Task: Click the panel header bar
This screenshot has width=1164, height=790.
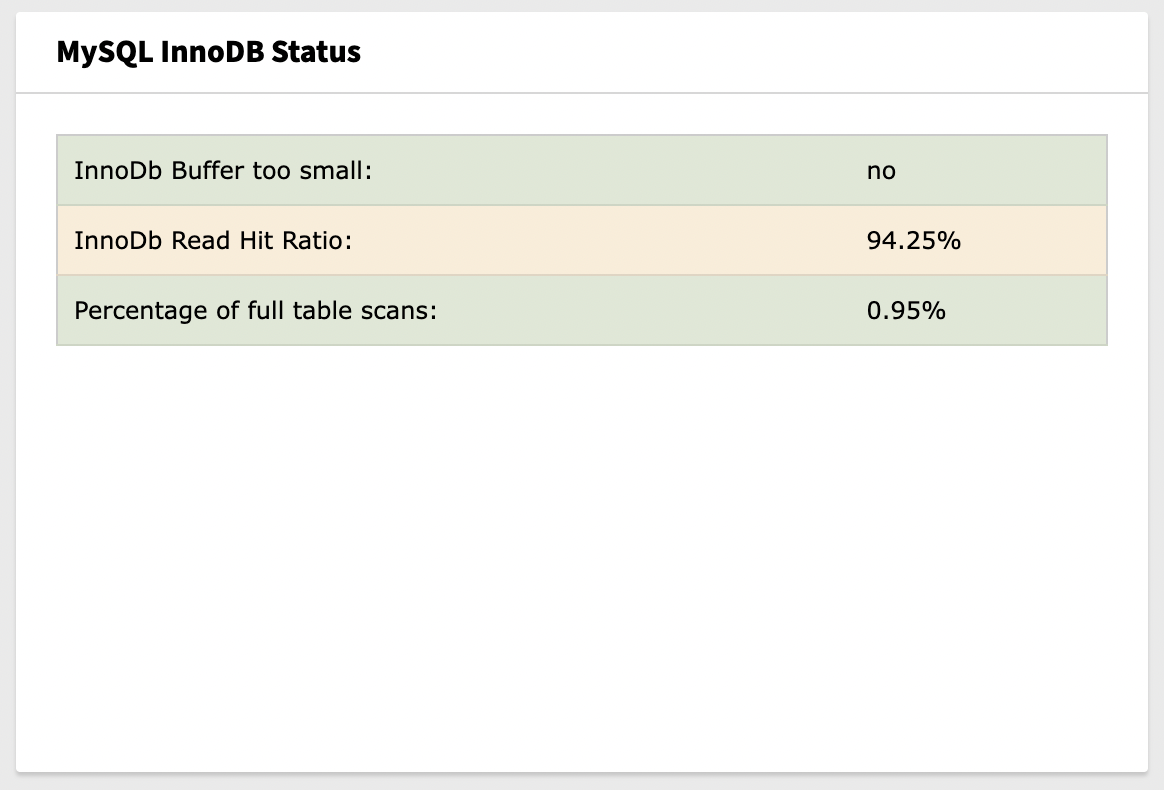Action: tap(582, 52)
